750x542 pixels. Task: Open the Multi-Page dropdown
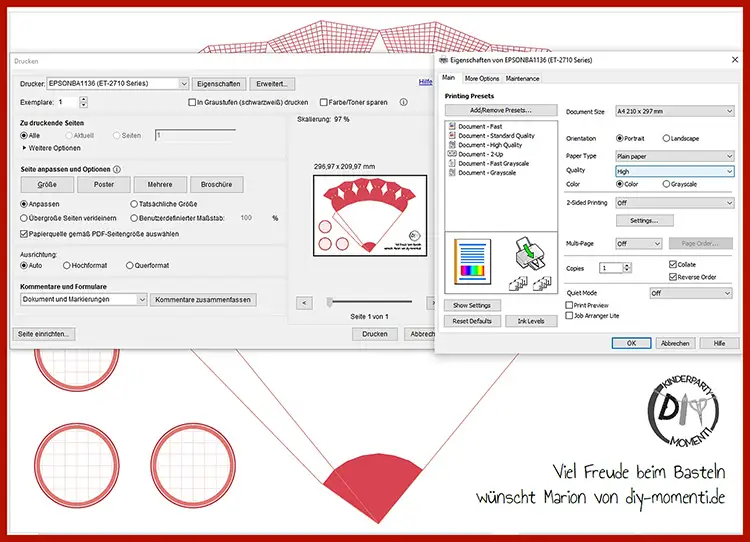(x=639, y=243)
